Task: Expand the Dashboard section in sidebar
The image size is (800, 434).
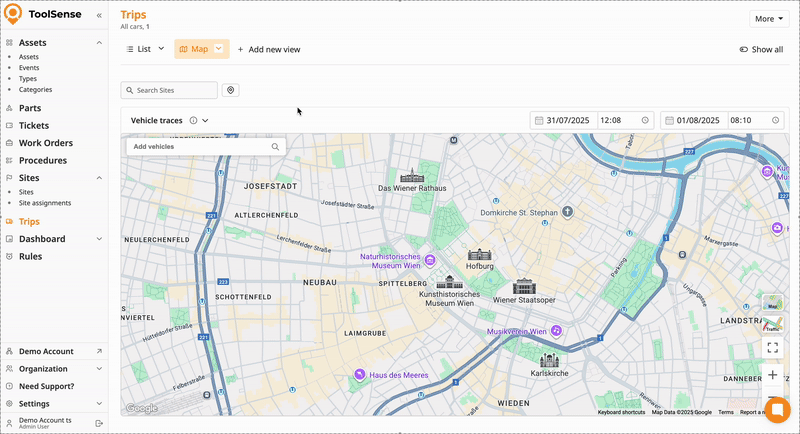Action: click(99, 239)
